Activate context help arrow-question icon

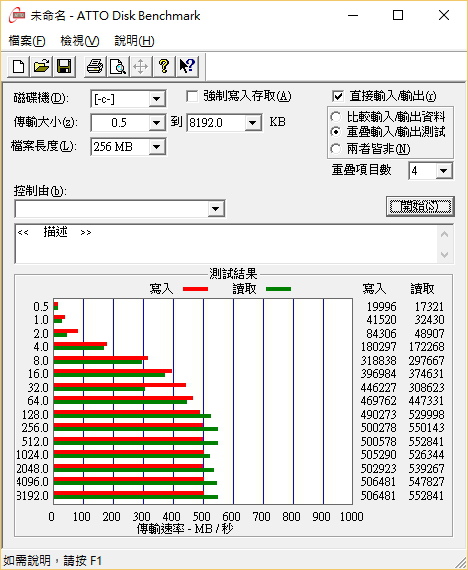(x=187, y=67)
